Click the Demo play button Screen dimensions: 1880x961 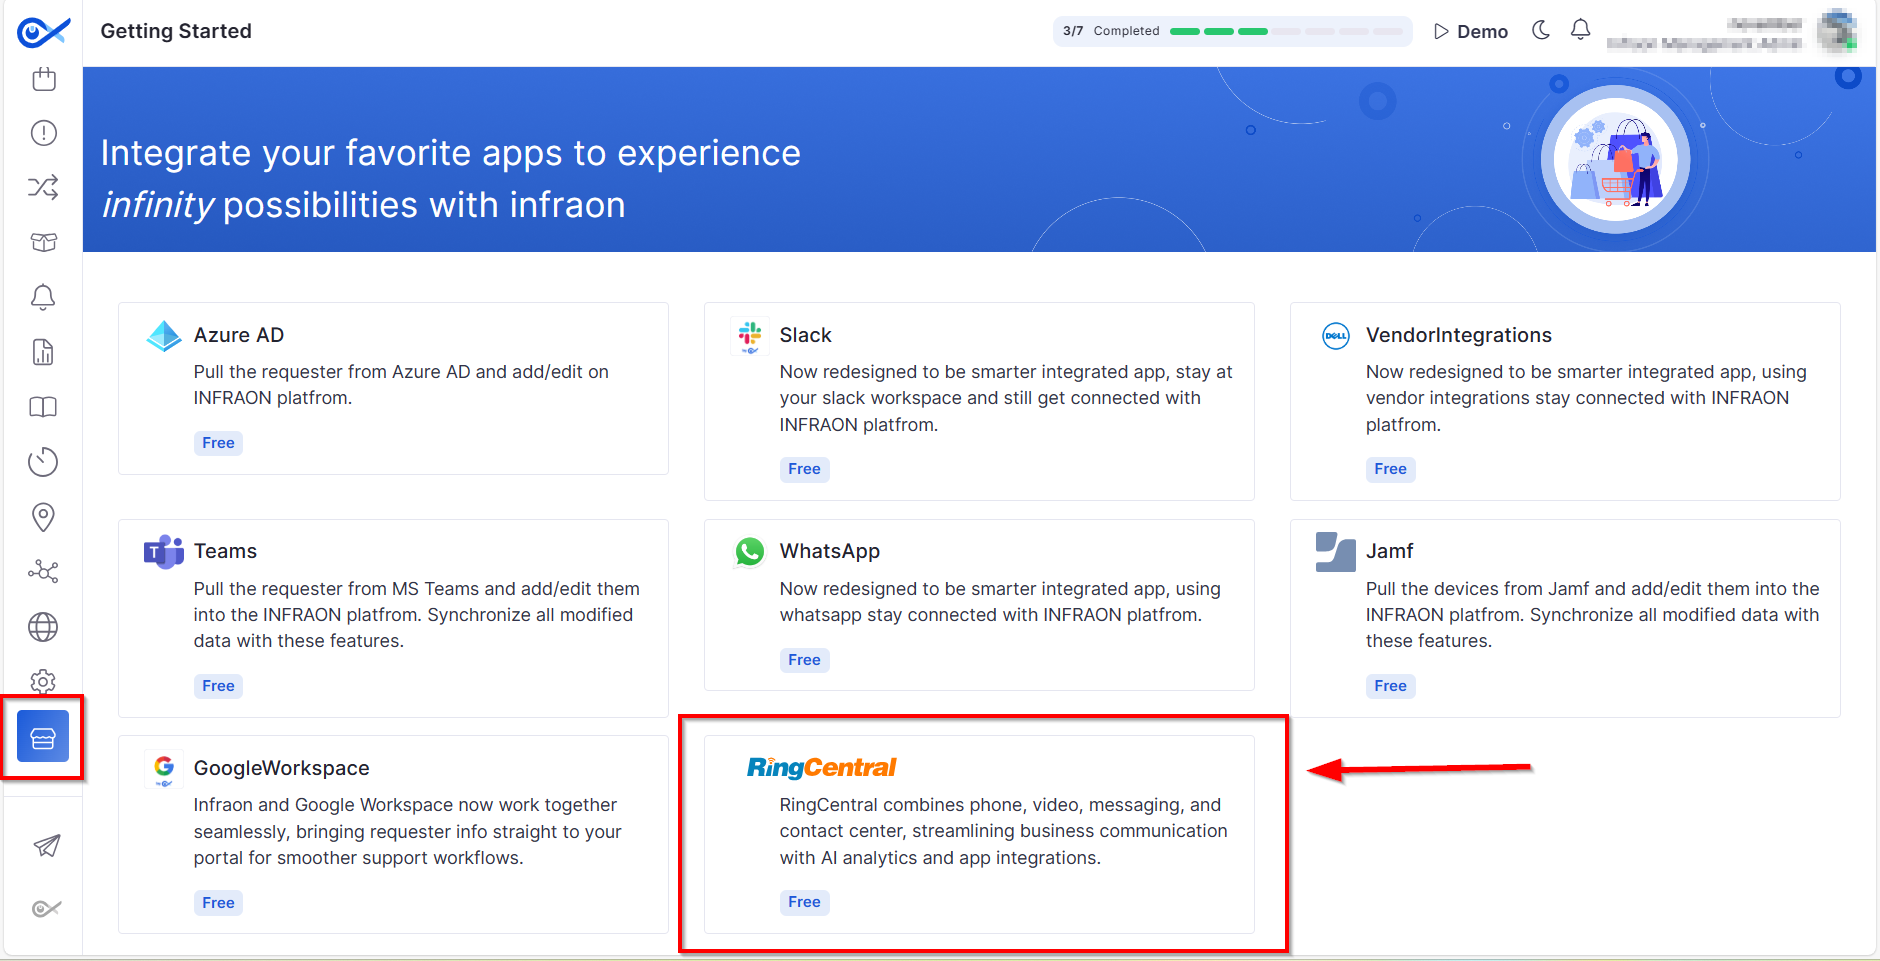click(1471, 31)
